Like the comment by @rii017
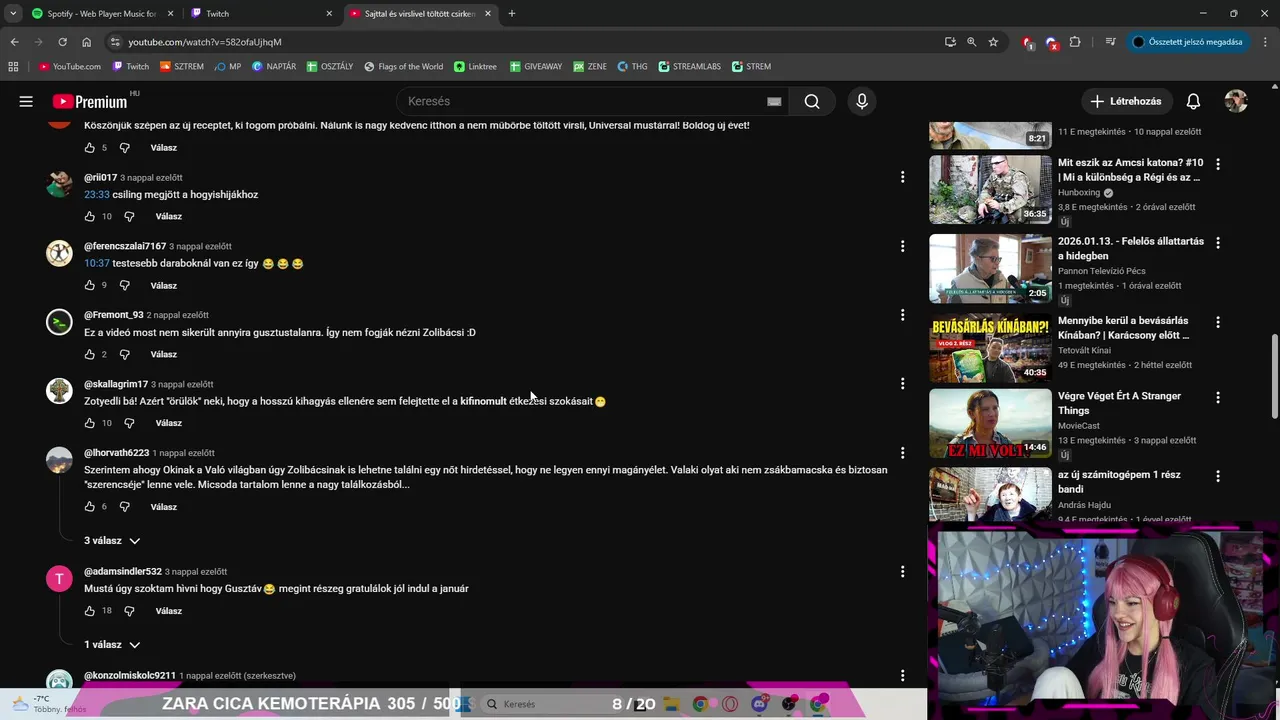The image size is (1280, 720). pyautogui.click(x=90, y=216)
